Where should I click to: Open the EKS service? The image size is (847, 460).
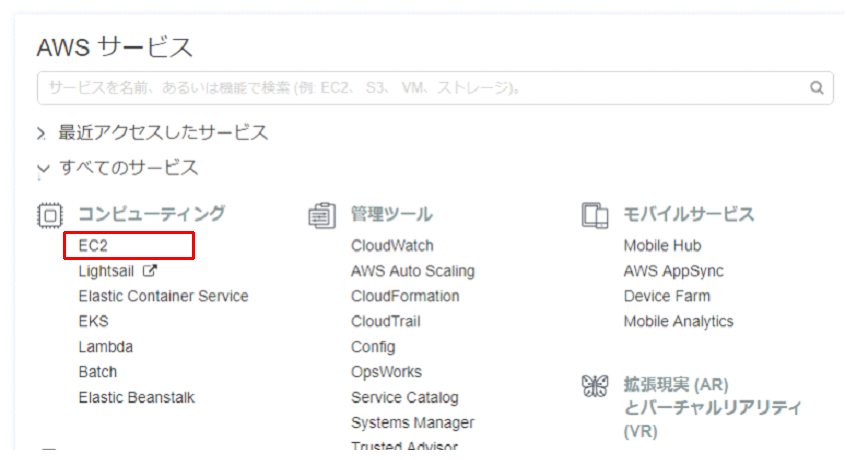tap(93, 321)
